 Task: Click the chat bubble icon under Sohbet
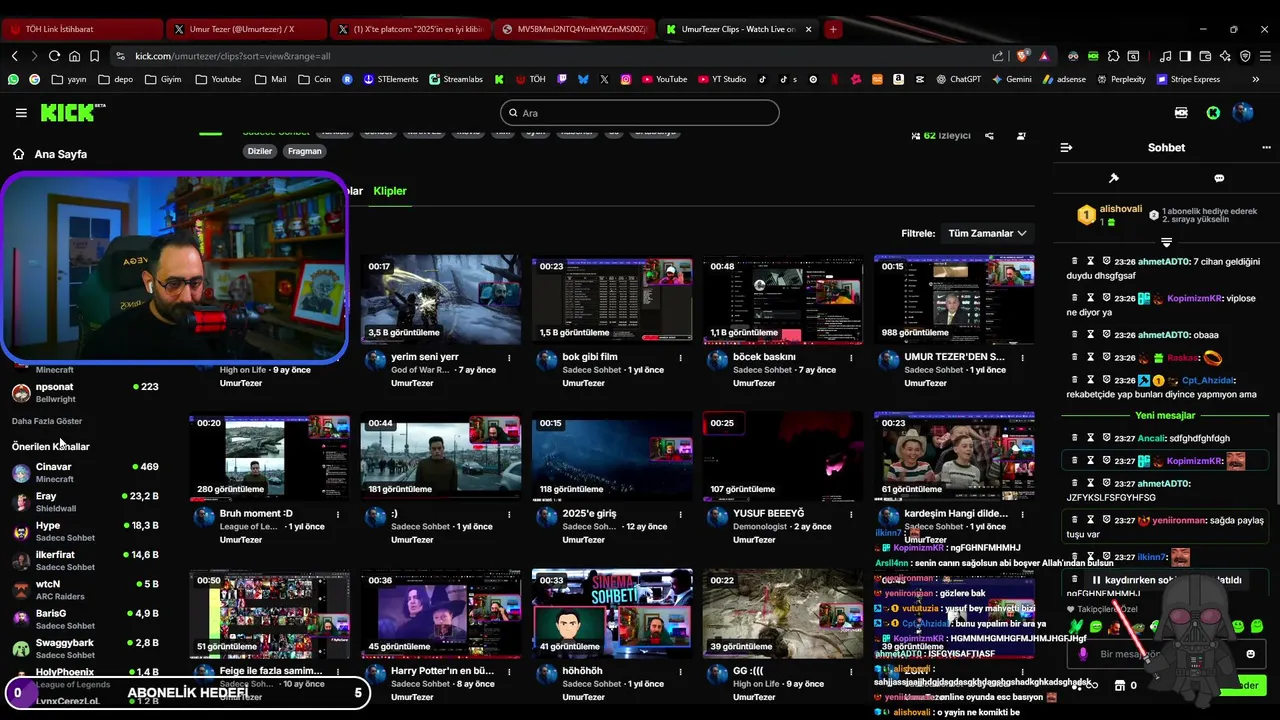(1219, 178)
